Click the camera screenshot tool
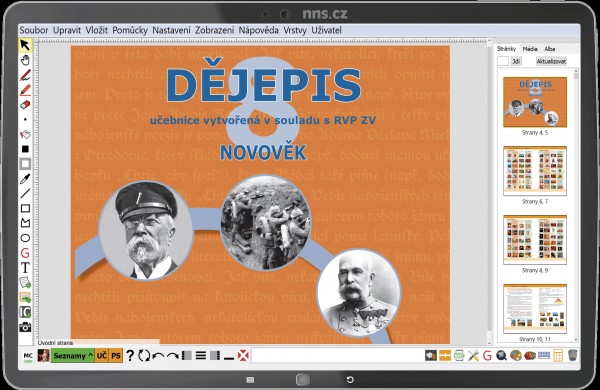 point(25,327)
